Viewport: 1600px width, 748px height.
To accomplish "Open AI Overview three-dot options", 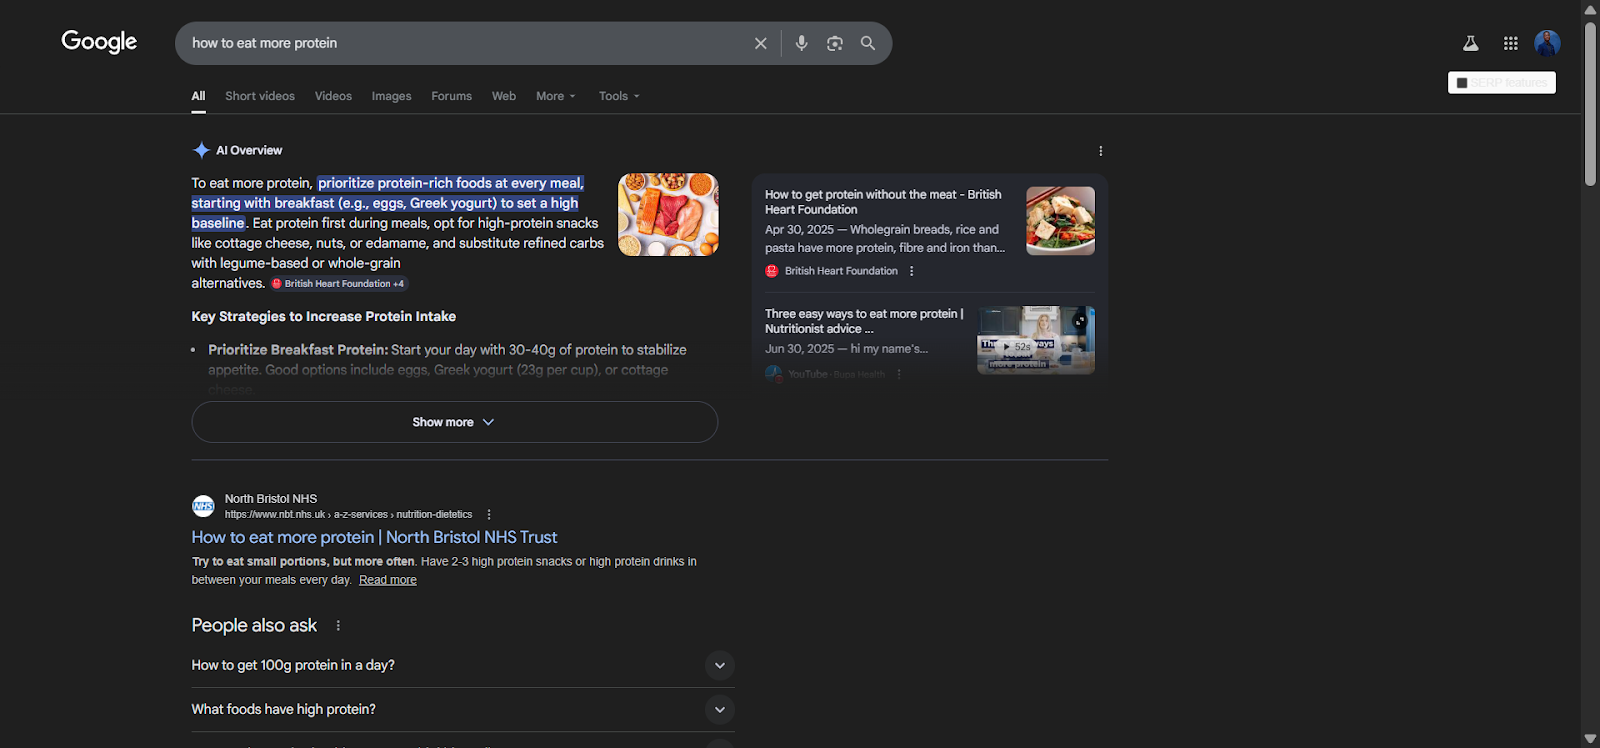I will 1101,151.
